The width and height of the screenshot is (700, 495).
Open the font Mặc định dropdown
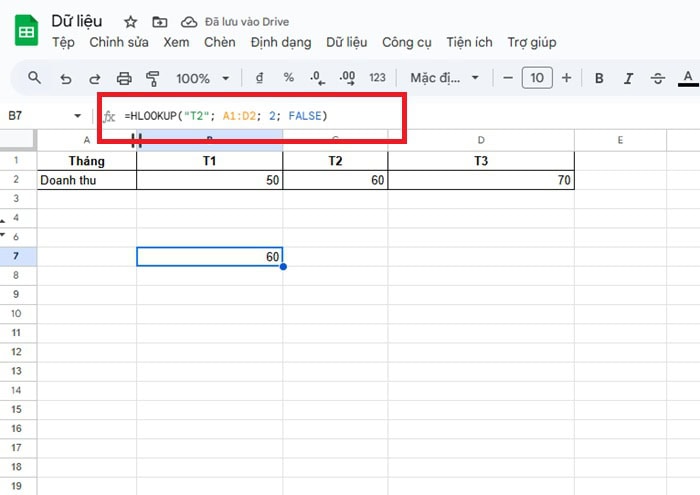tap(444, 78)
